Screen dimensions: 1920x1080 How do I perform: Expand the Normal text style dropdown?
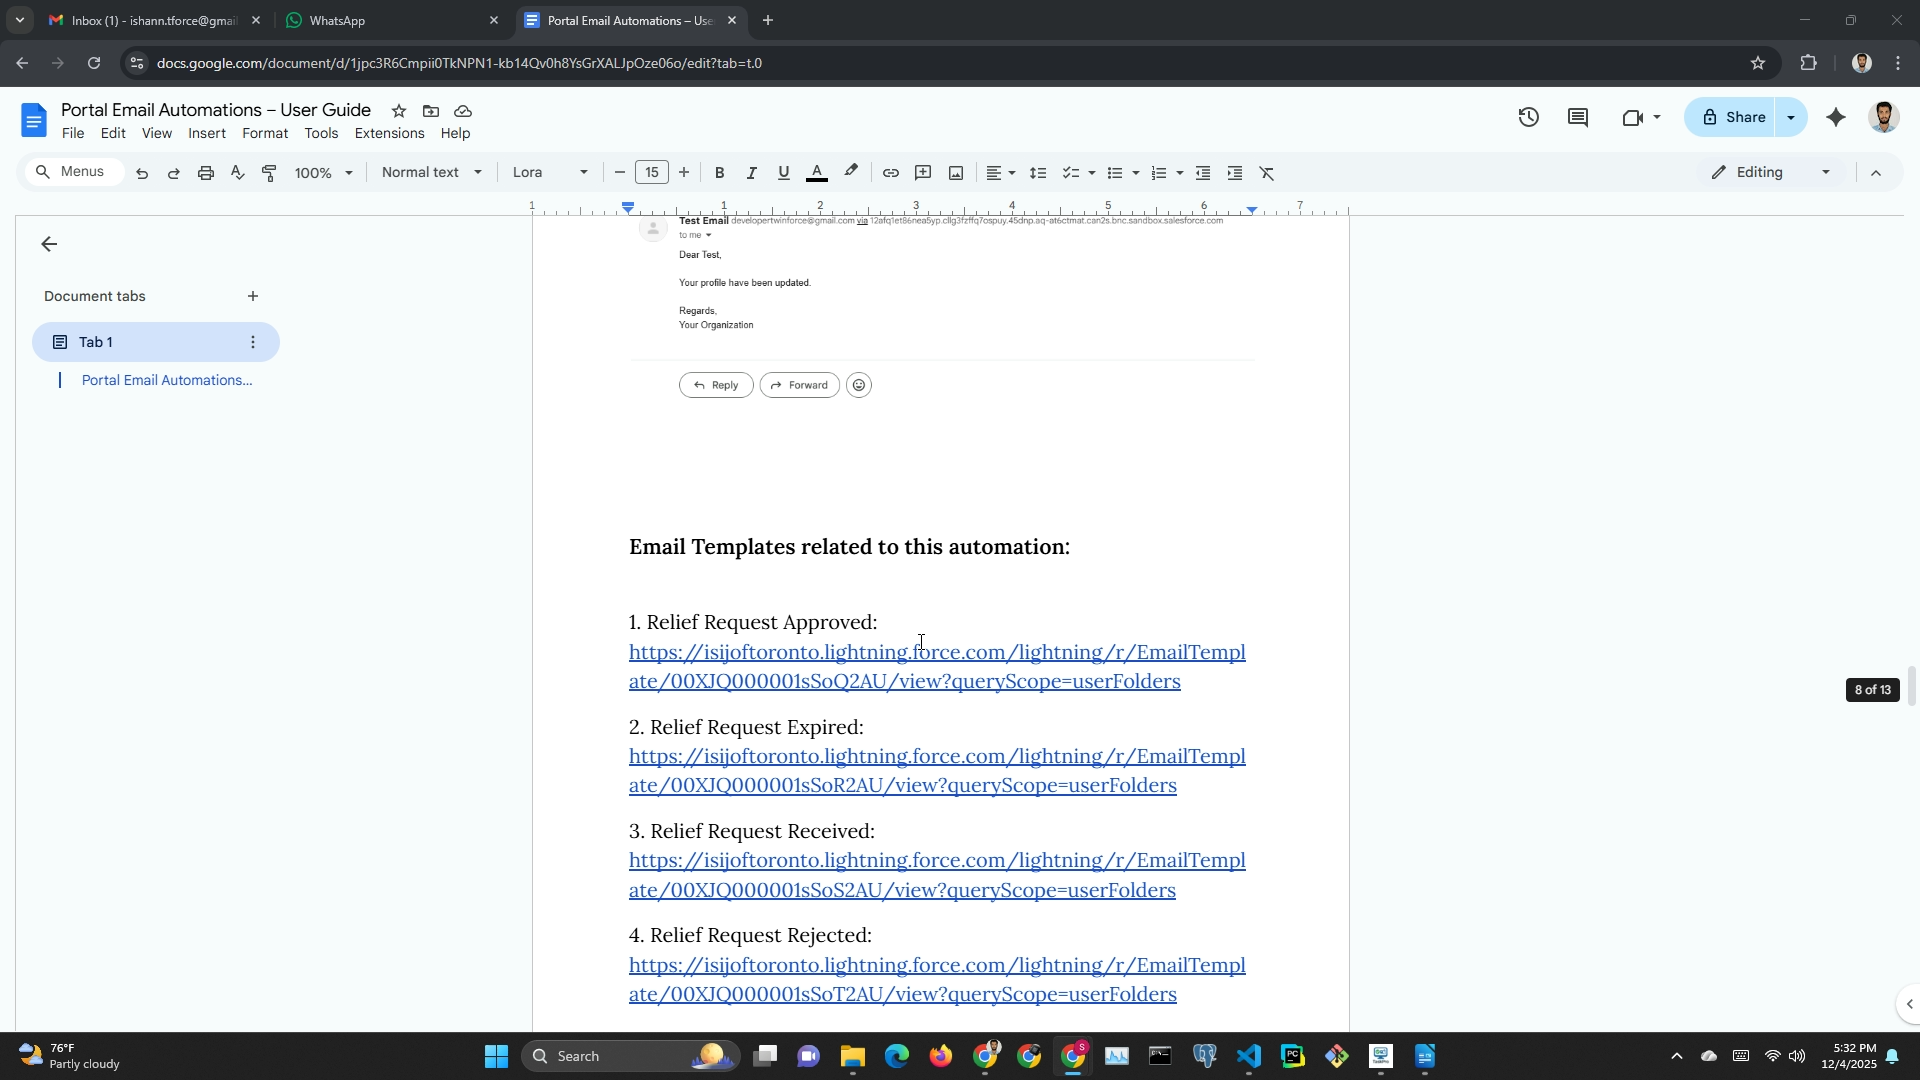click(431, 173)
